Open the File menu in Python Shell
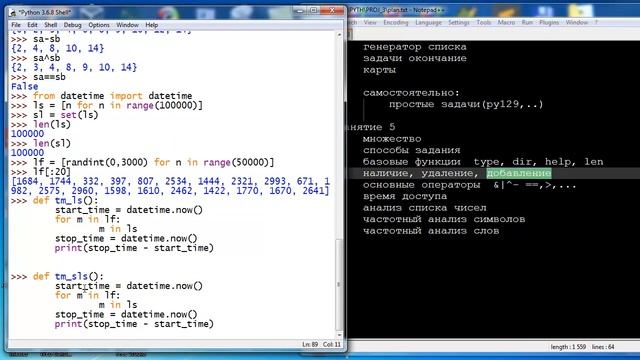The image size is (640, 360). click(x=16, y=25)
